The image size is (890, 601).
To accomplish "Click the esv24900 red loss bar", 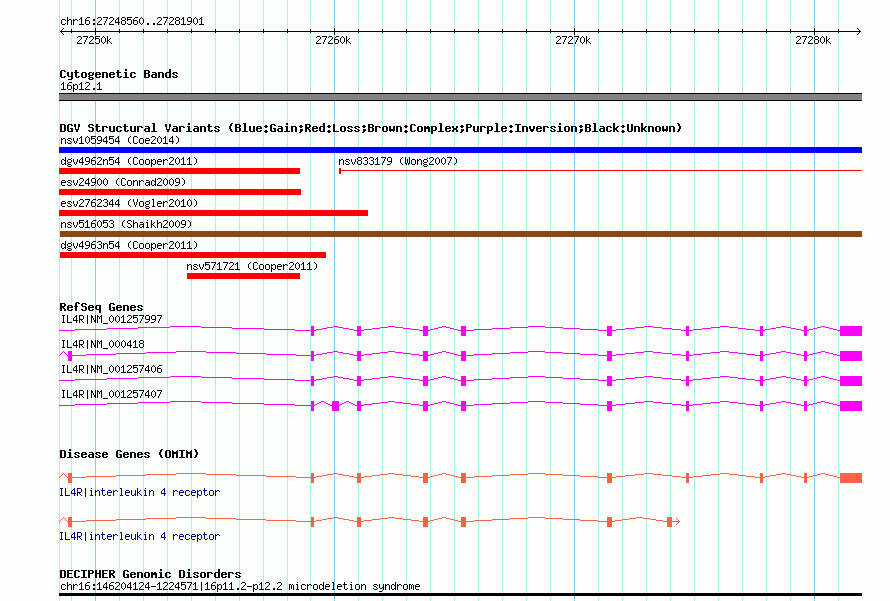I will 180,192.
